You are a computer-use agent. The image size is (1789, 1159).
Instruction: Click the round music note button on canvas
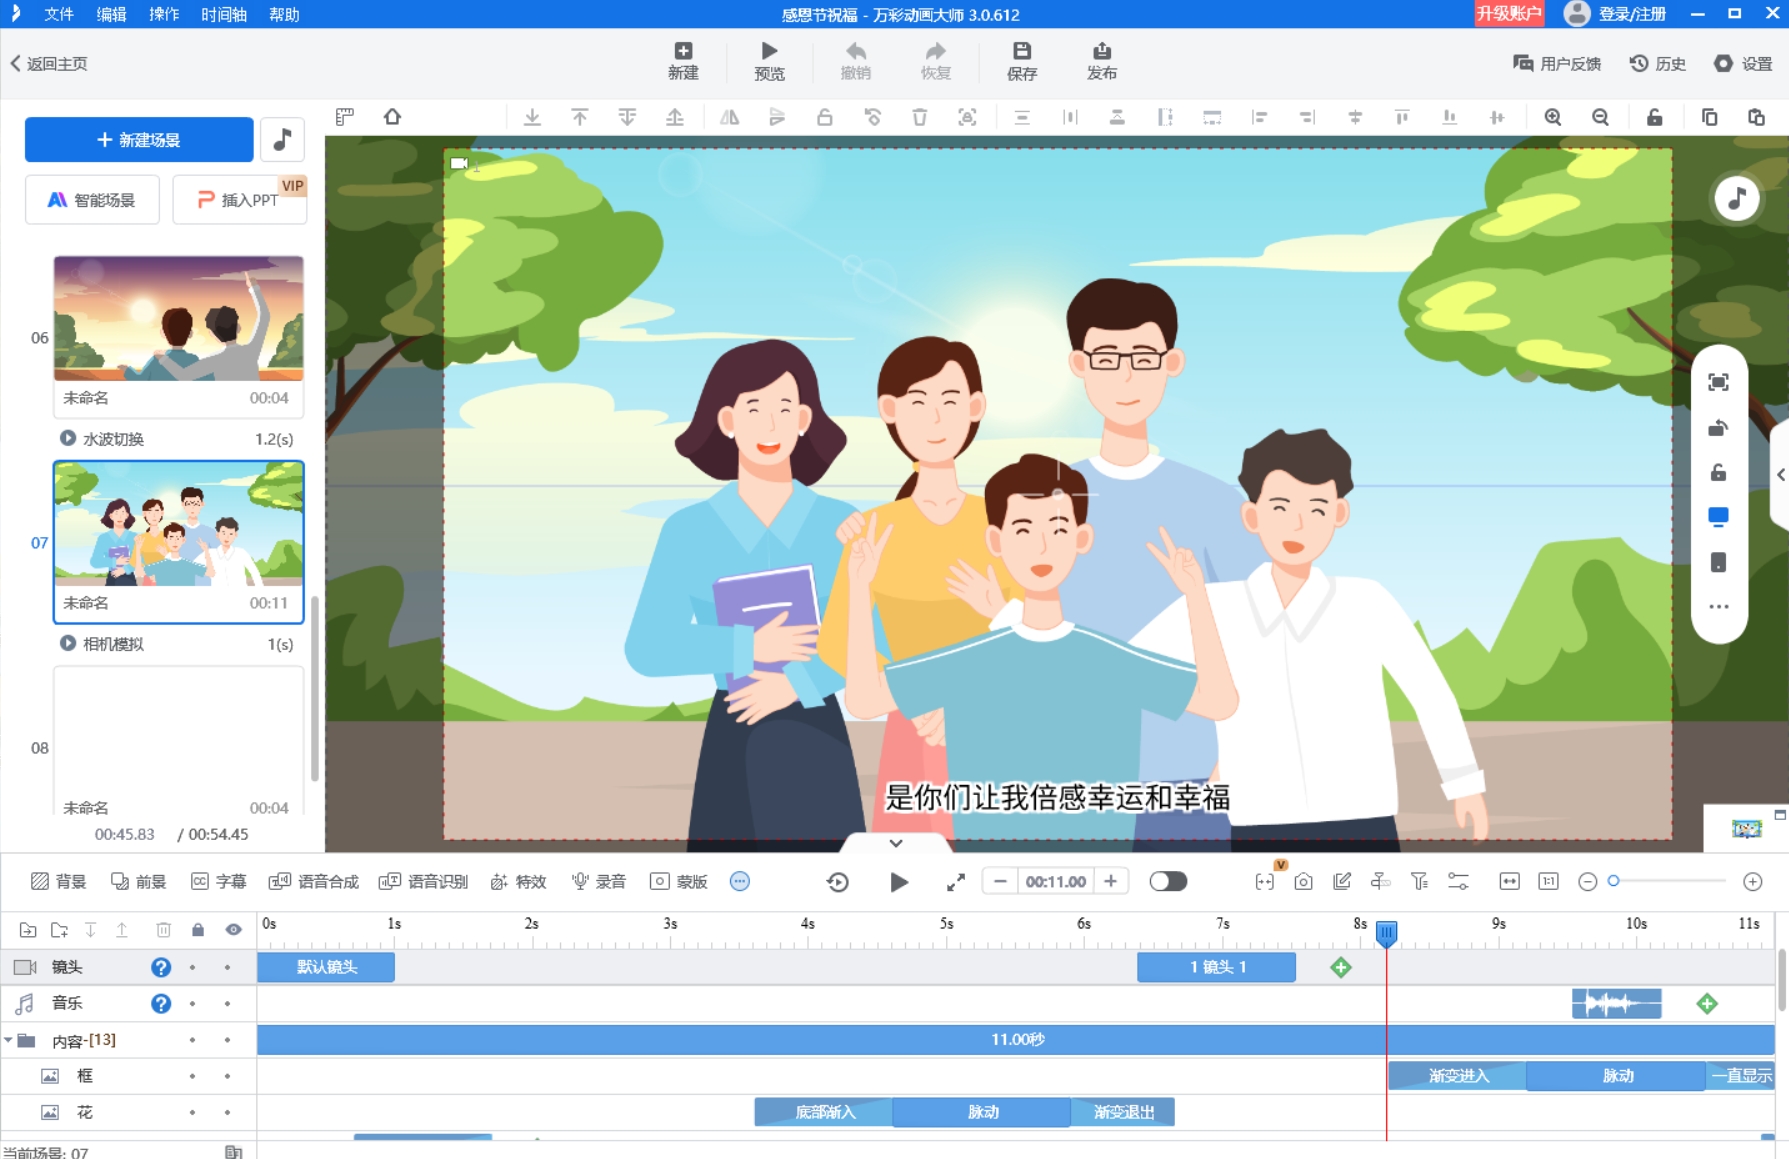point(1737,199)
